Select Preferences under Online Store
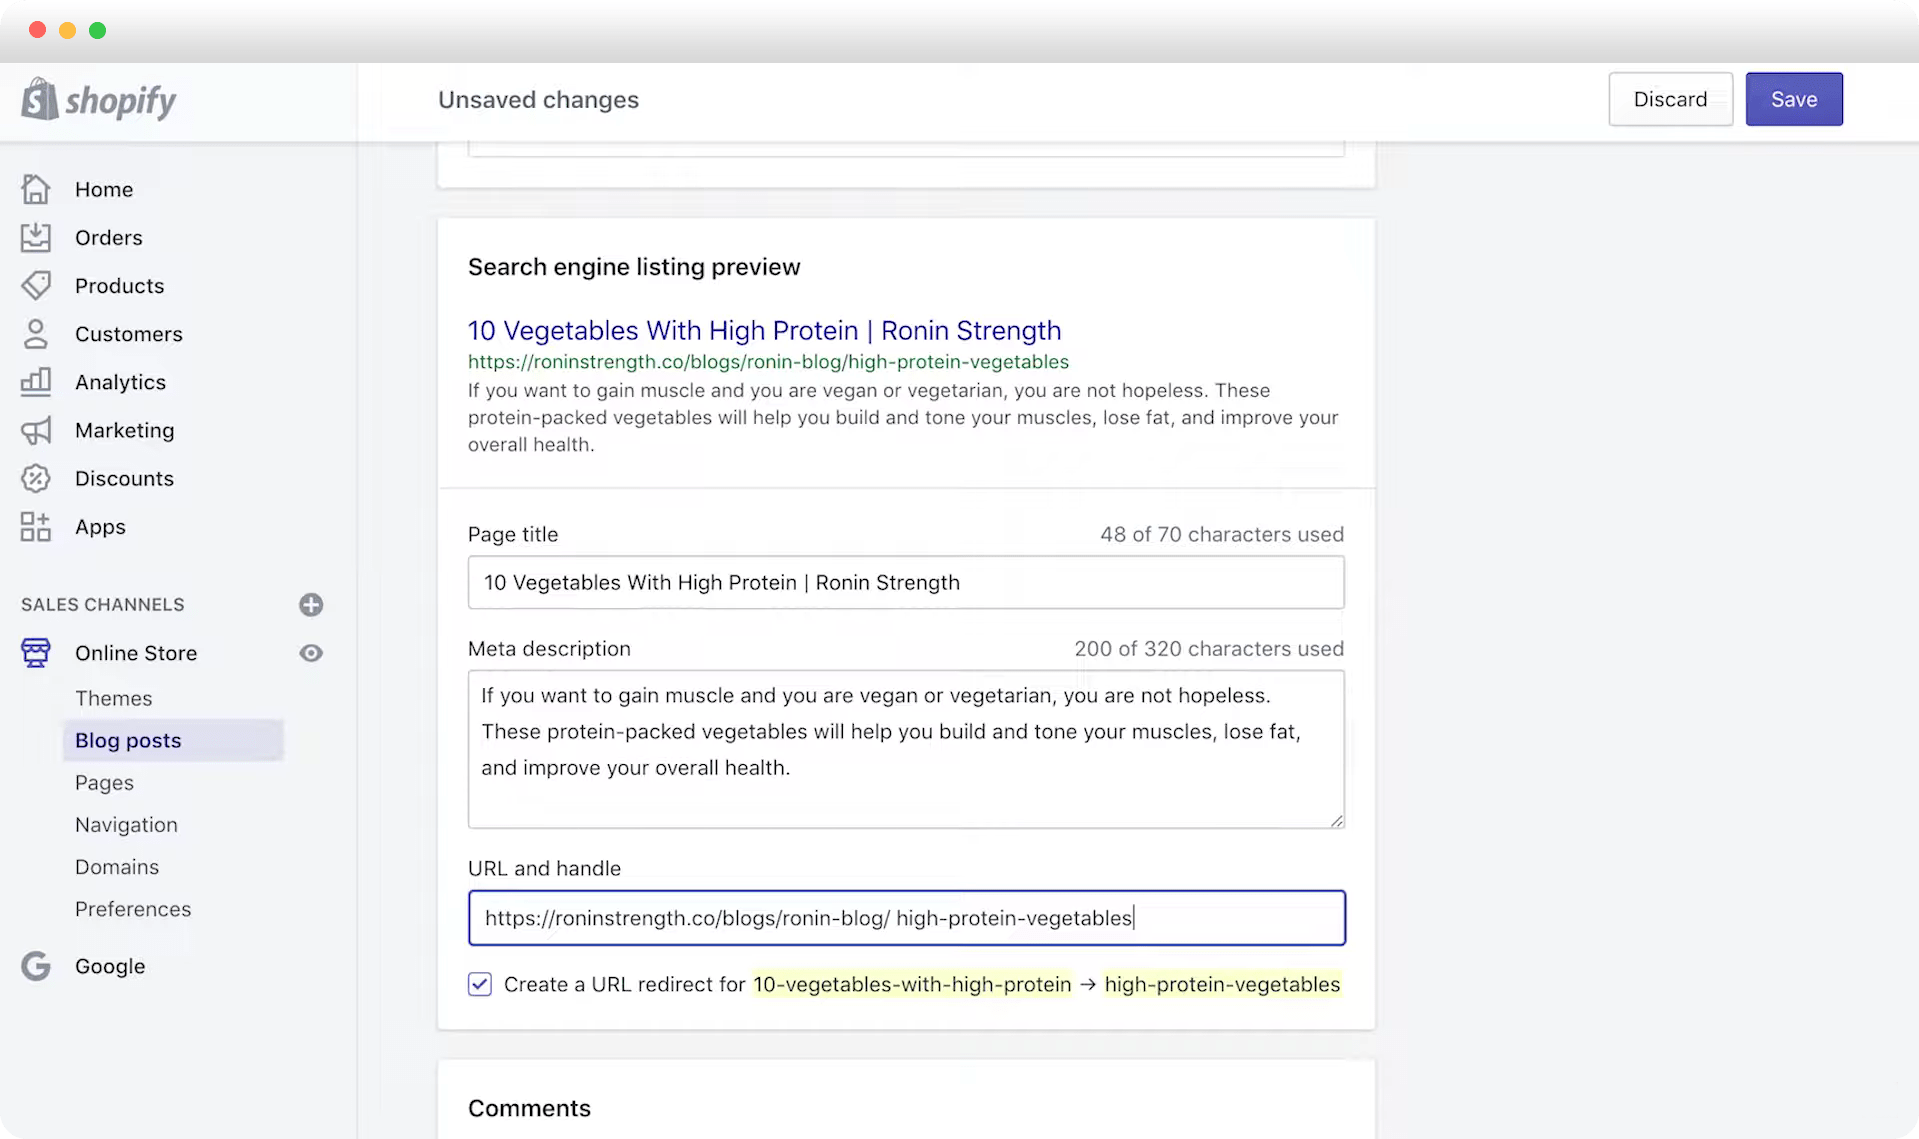Viewport: 1919px width, 1139px height. (133, 908)
